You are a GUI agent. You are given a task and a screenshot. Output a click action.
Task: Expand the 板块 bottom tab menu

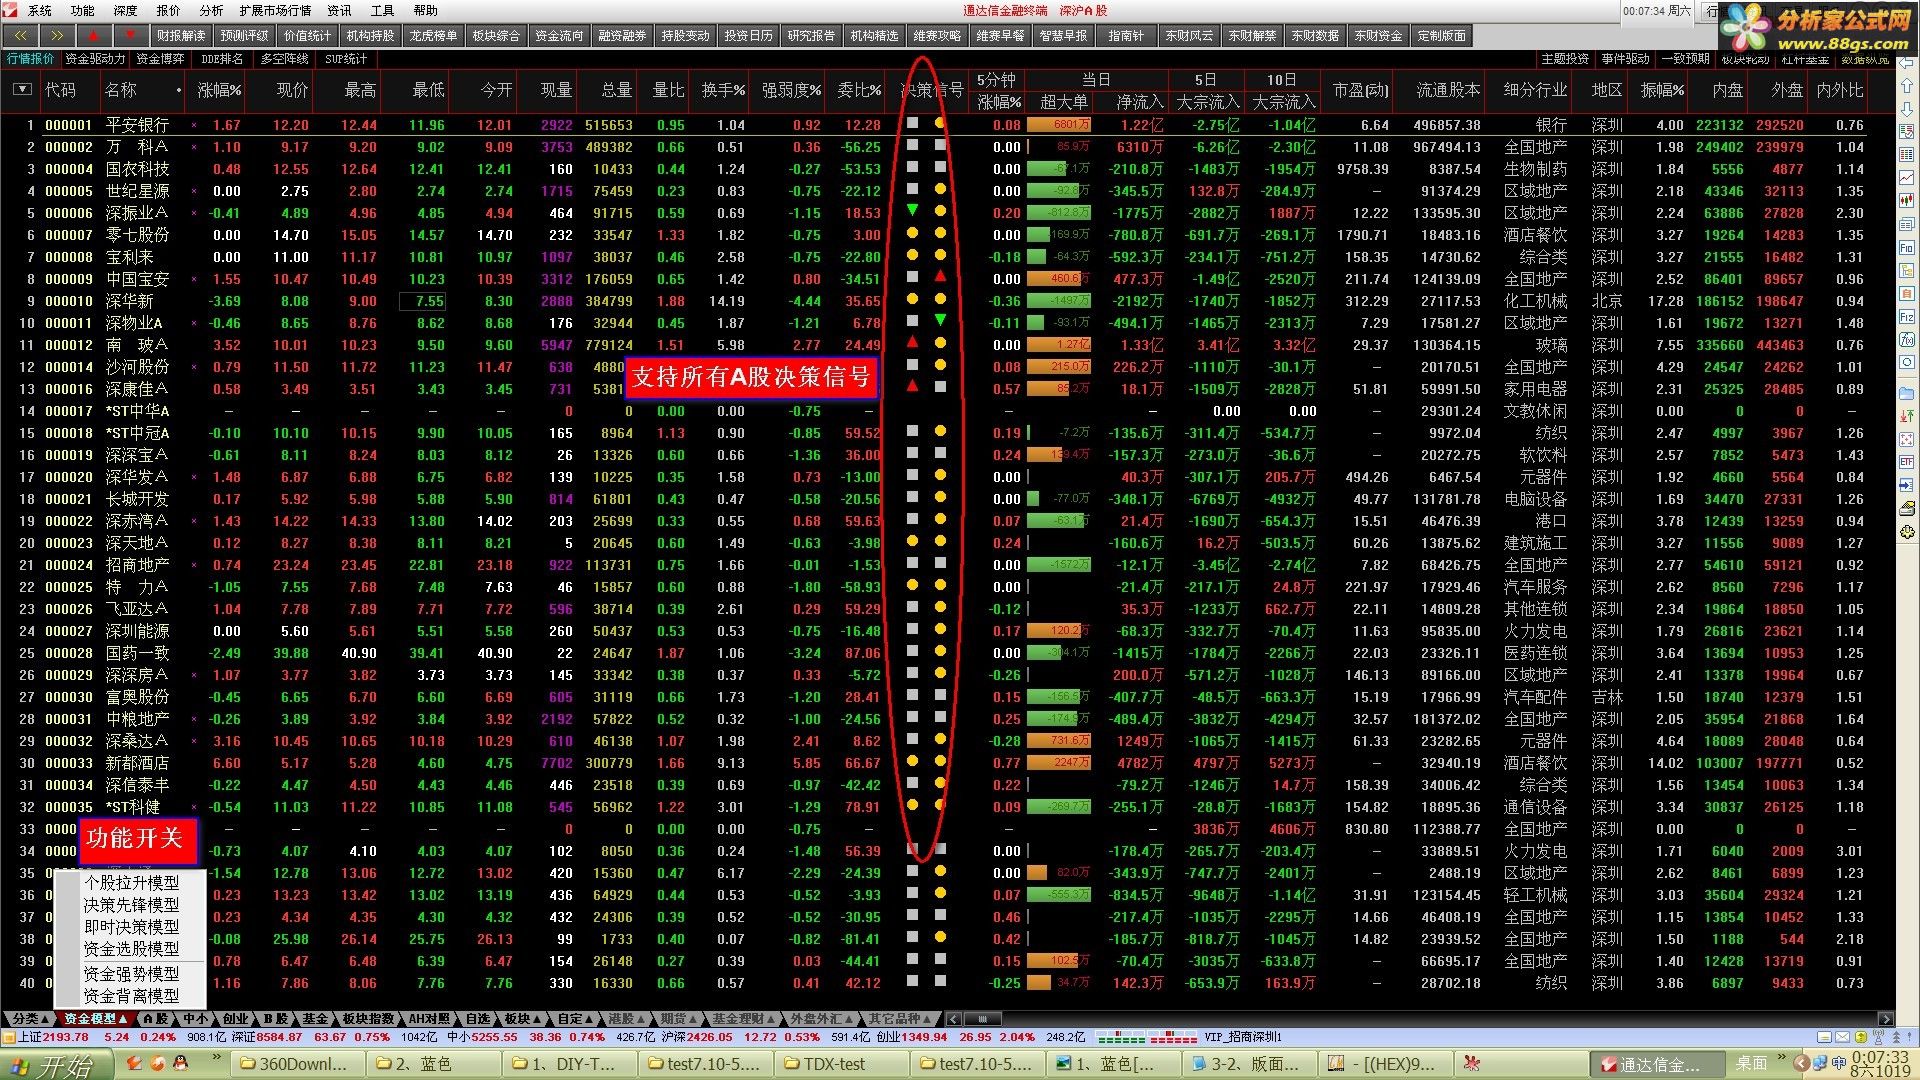(523, 1019)
